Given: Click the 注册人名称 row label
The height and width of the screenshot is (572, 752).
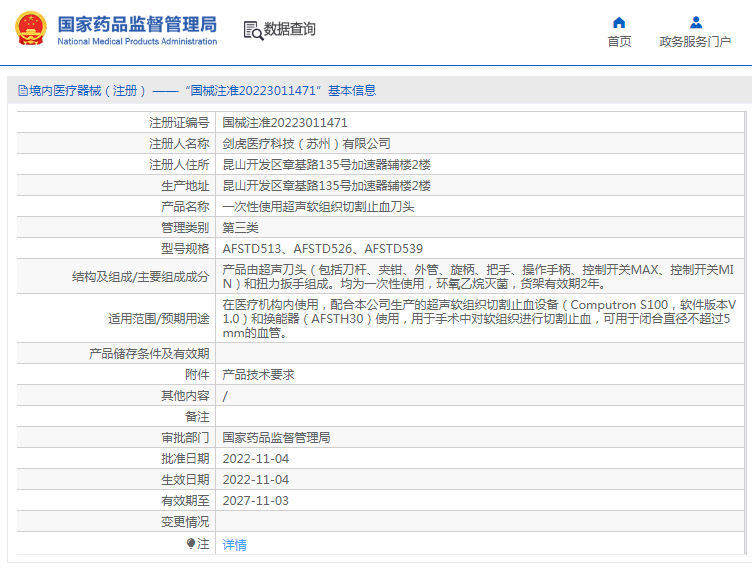Looking at the screenshot, I should tap(179, 144).
